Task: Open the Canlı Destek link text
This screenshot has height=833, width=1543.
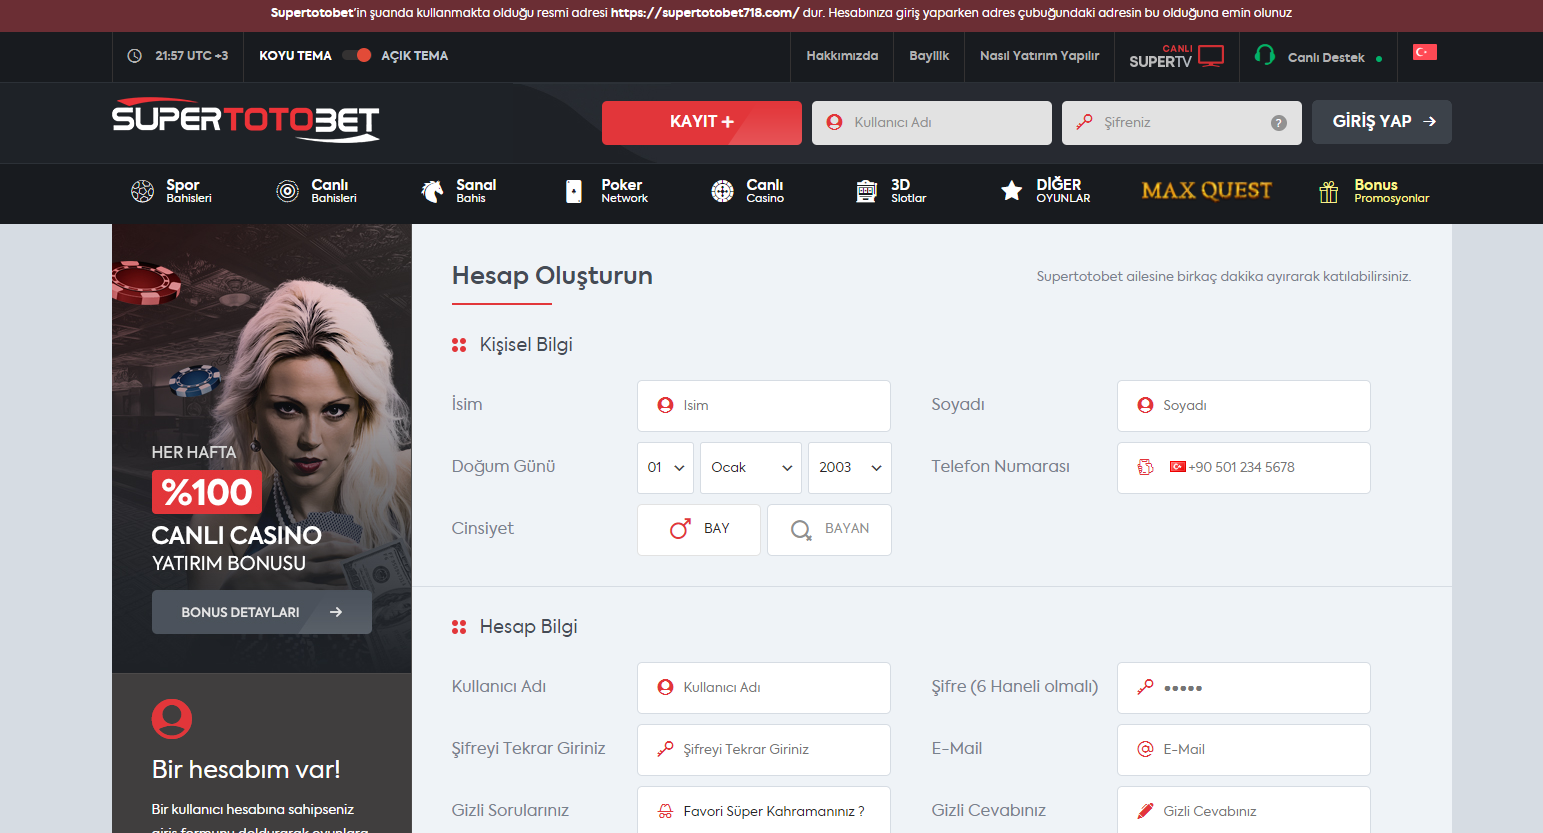Action: click(1326, 58)
